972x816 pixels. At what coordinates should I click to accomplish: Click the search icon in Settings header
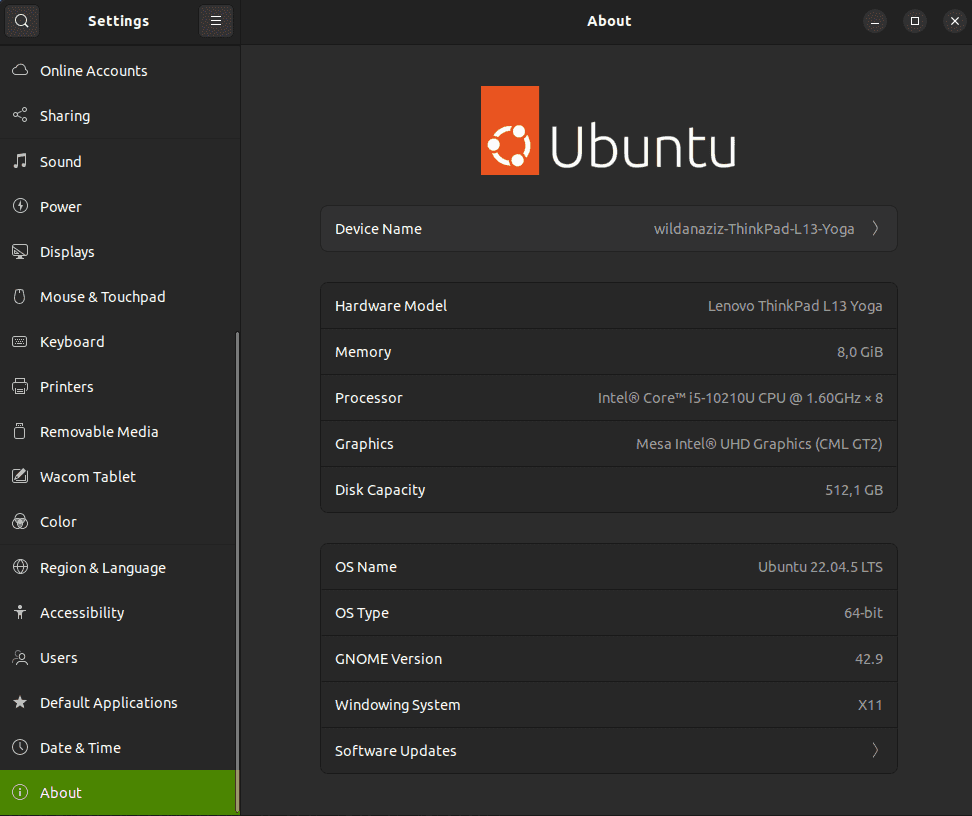[x=22, y=21]
